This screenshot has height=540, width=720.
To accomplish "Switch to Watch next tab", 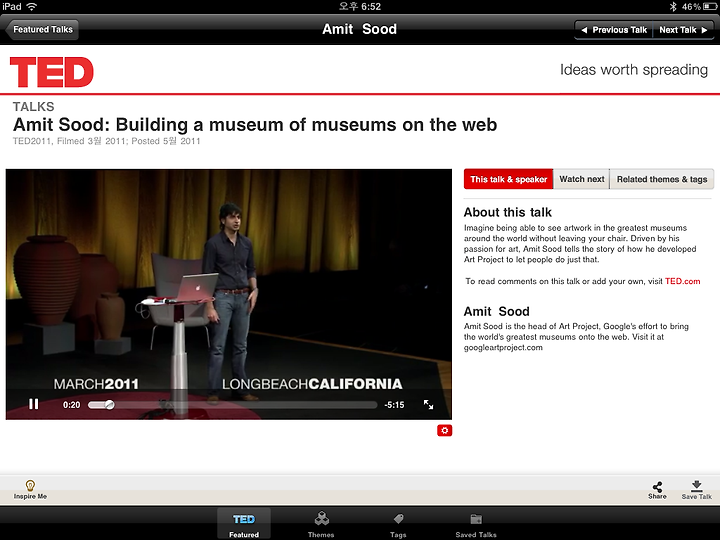I will (581, 179).
